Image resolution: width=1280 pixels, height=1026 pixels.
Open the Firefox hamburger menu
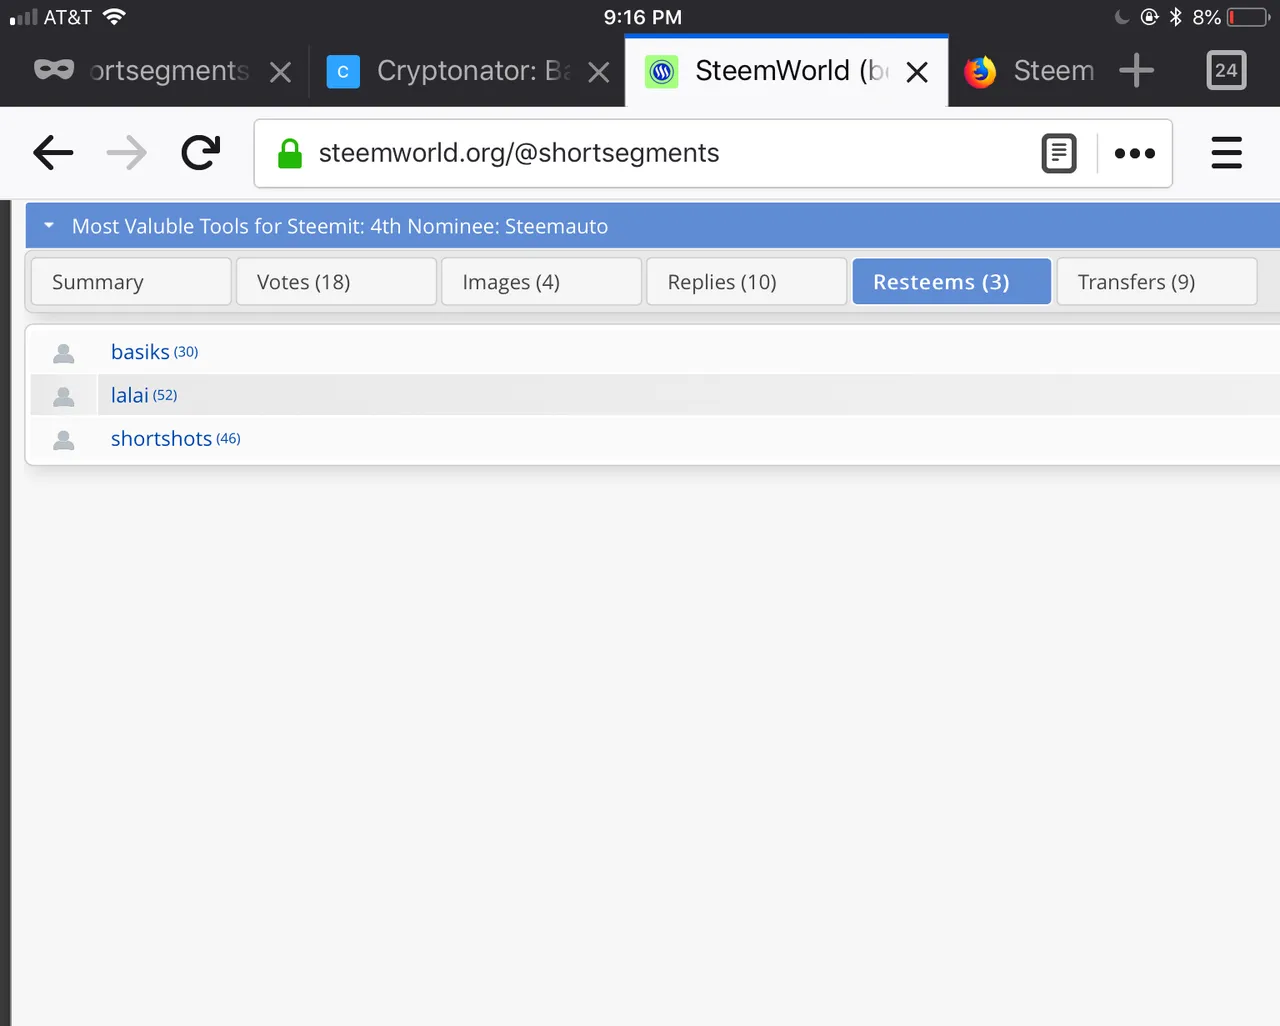(x=1227, y=153)
